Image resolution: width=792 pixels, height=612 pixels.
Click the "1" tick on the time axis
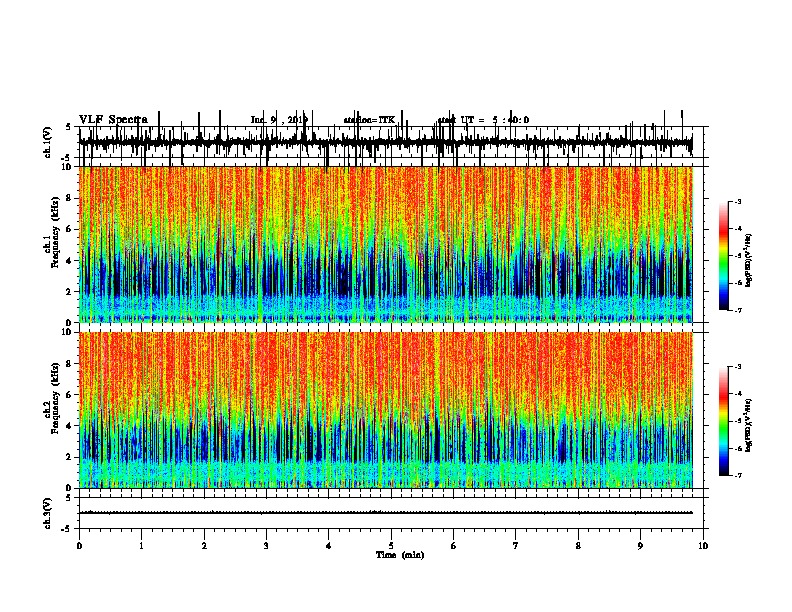coord(141,546)
